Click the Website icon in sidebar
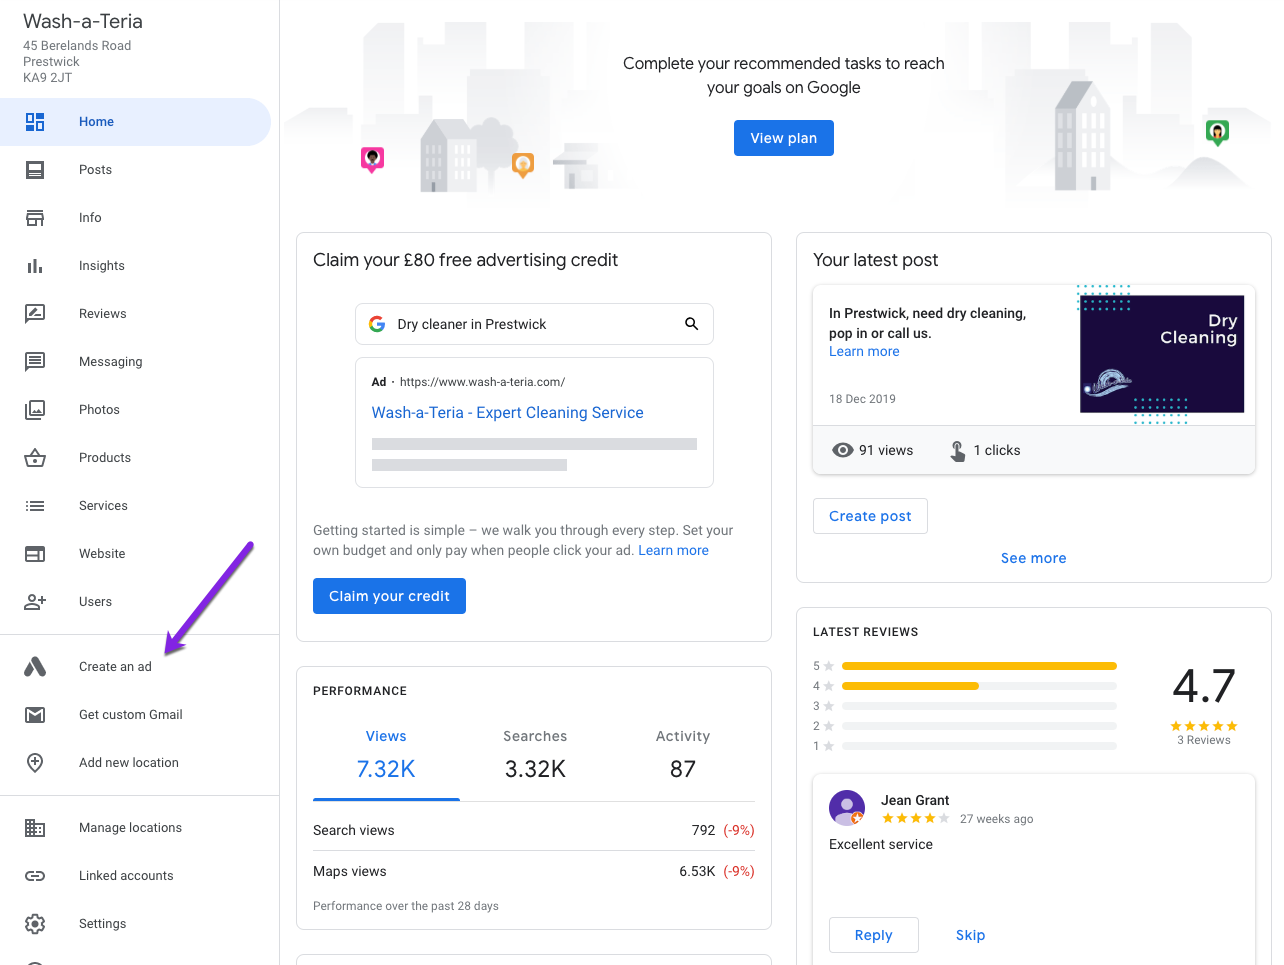 pyautogui.click(x=35, y=554)
